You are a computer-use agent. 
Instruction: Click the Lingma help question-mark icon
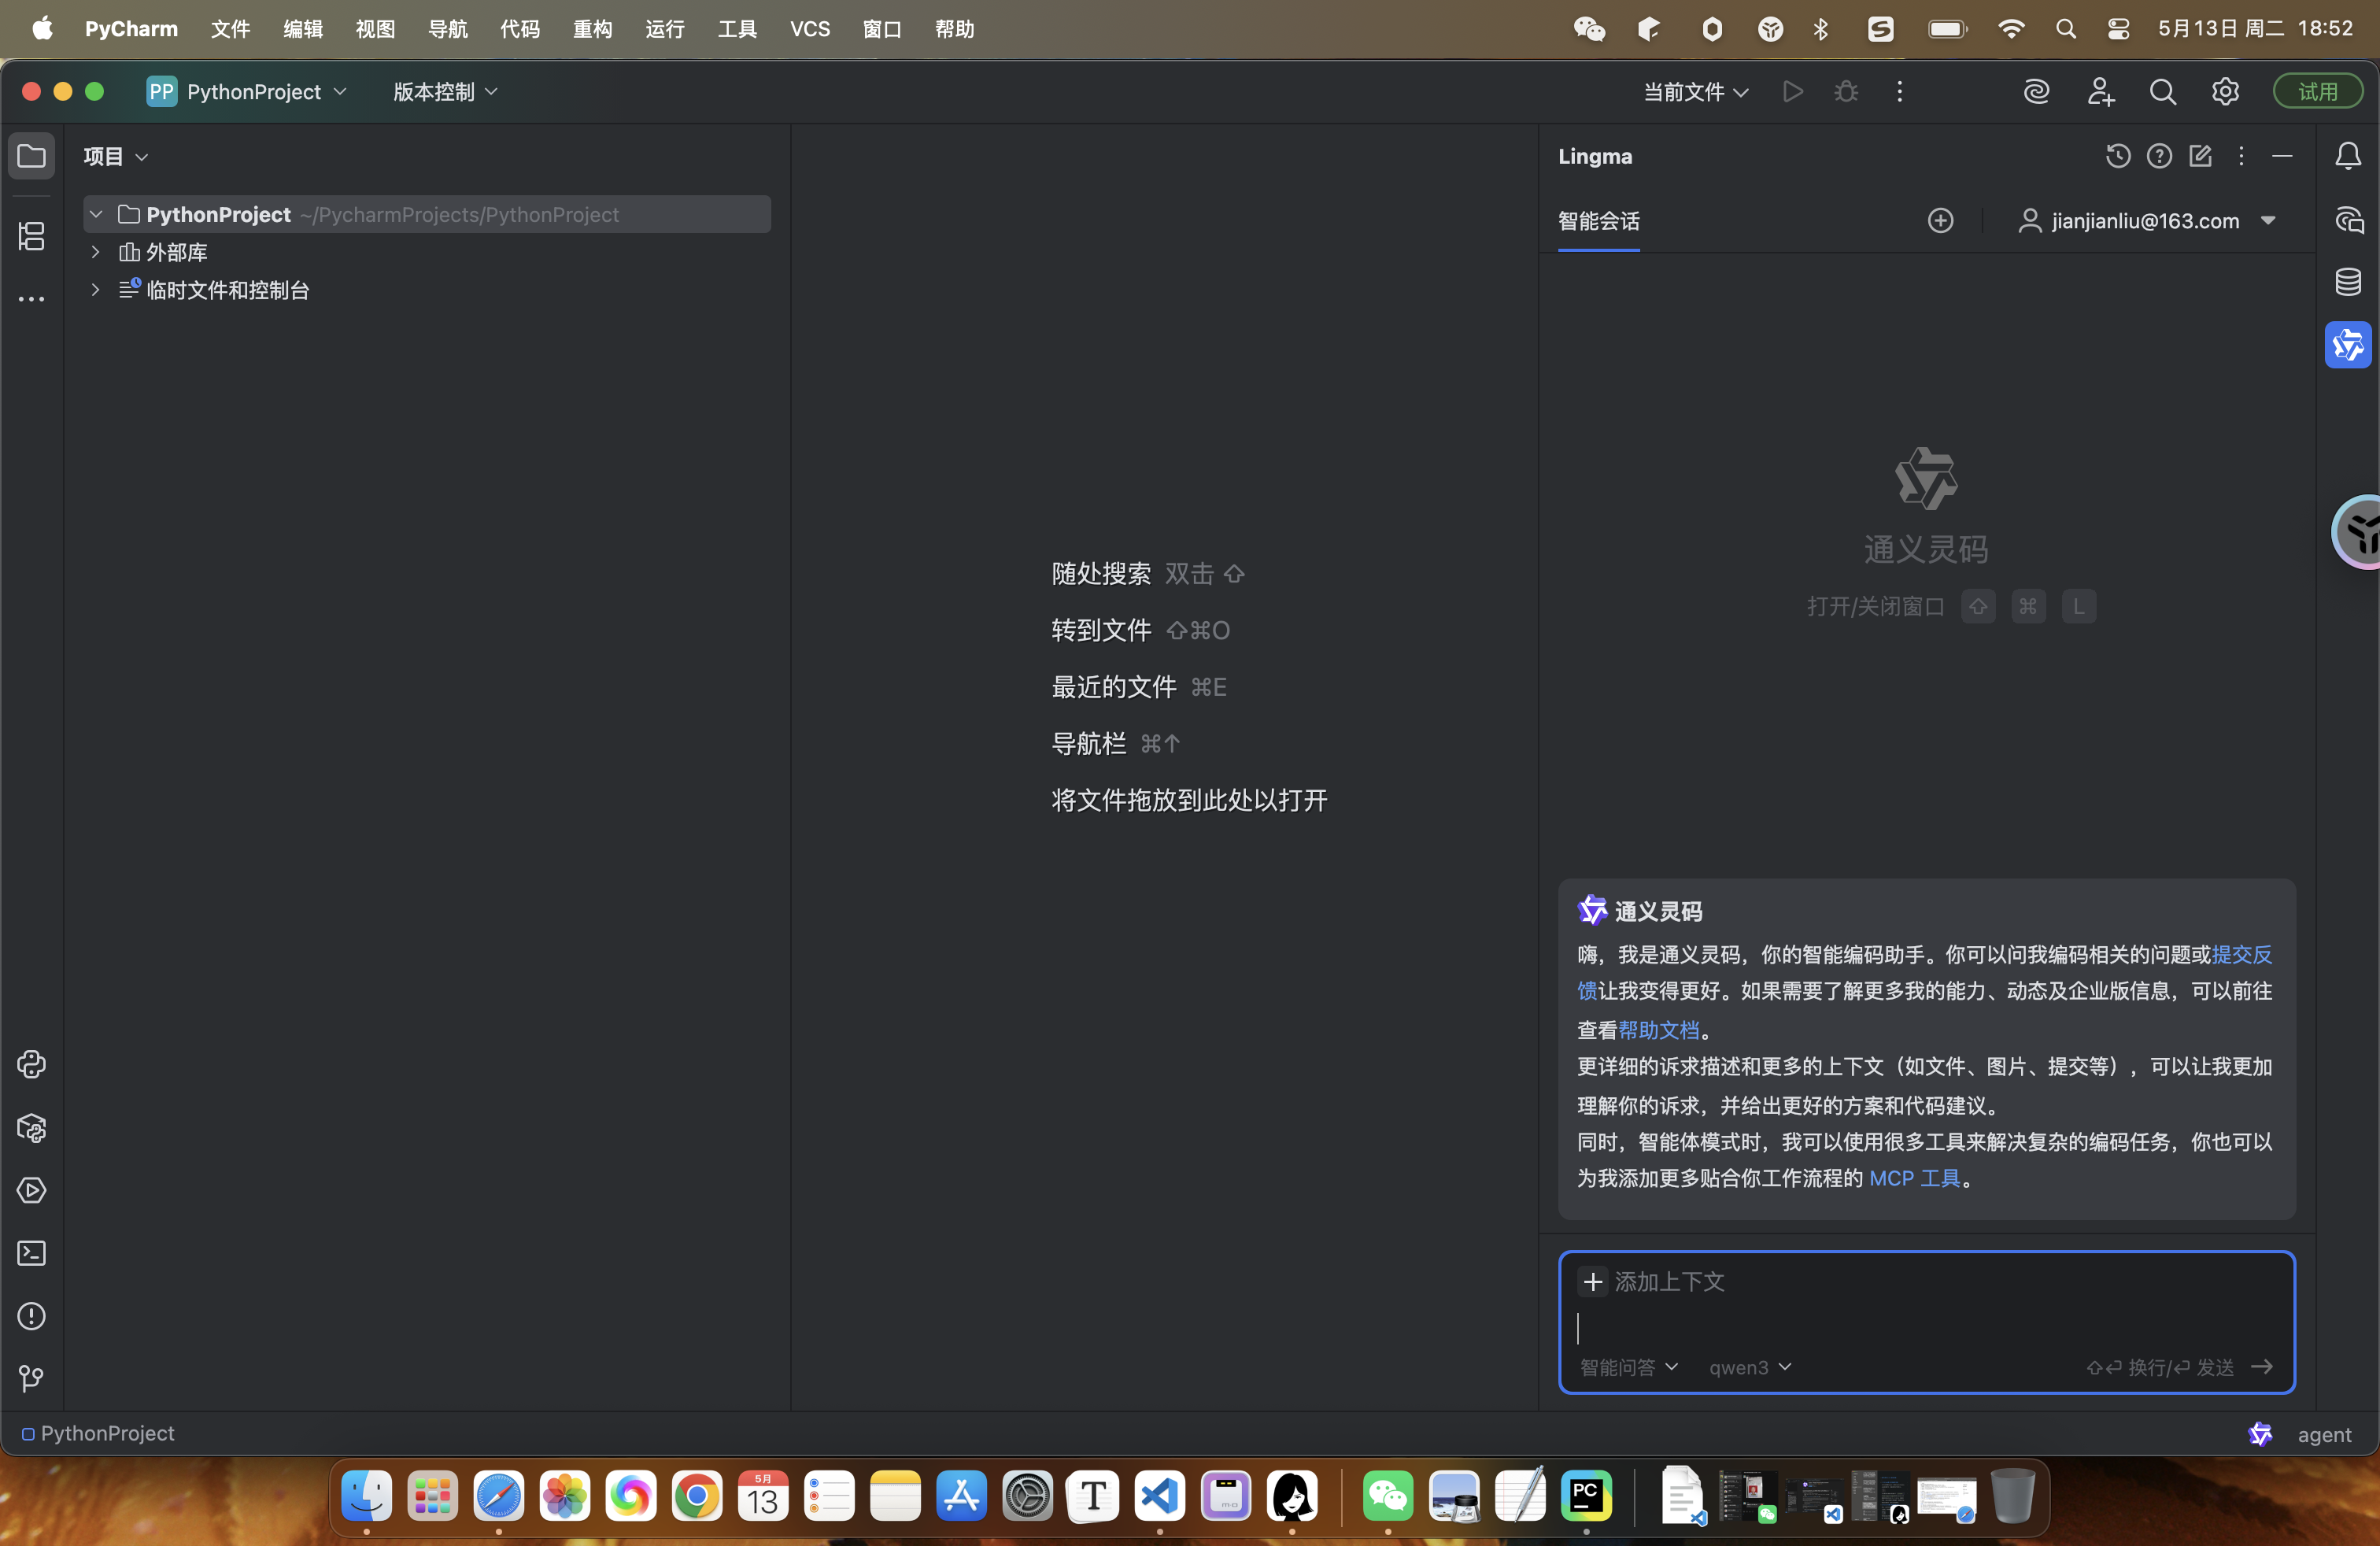point(2159,156)
